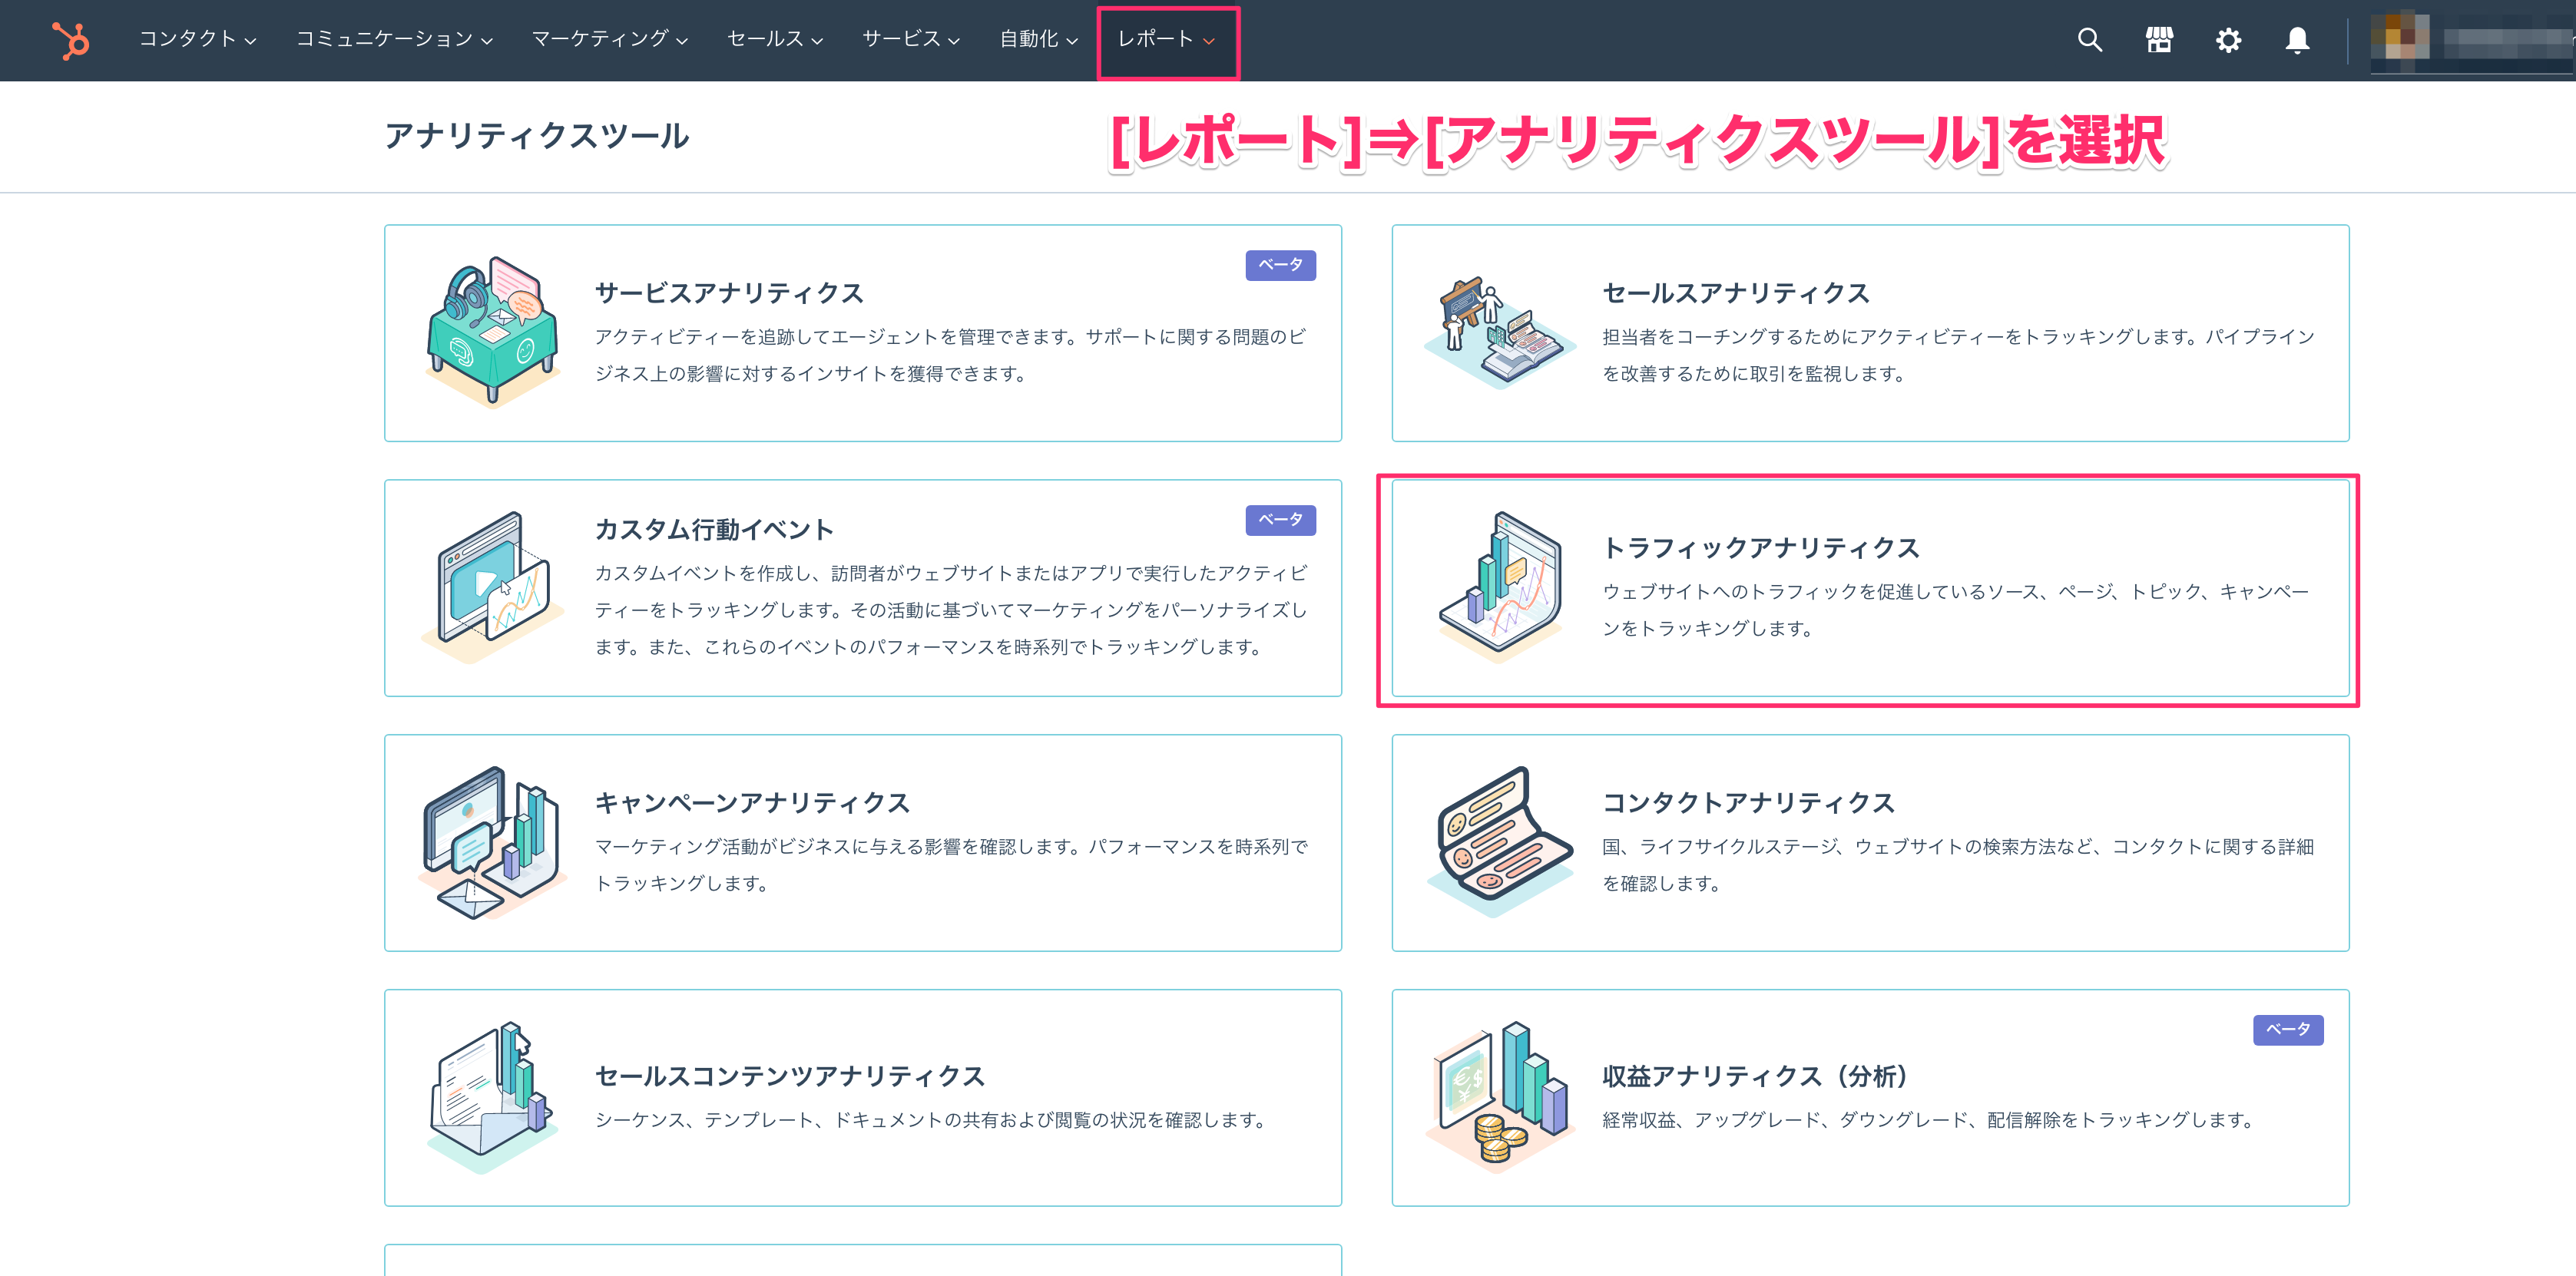Open the search magnifier icon
The image size is (2576, 1276).
[2089, 40]
